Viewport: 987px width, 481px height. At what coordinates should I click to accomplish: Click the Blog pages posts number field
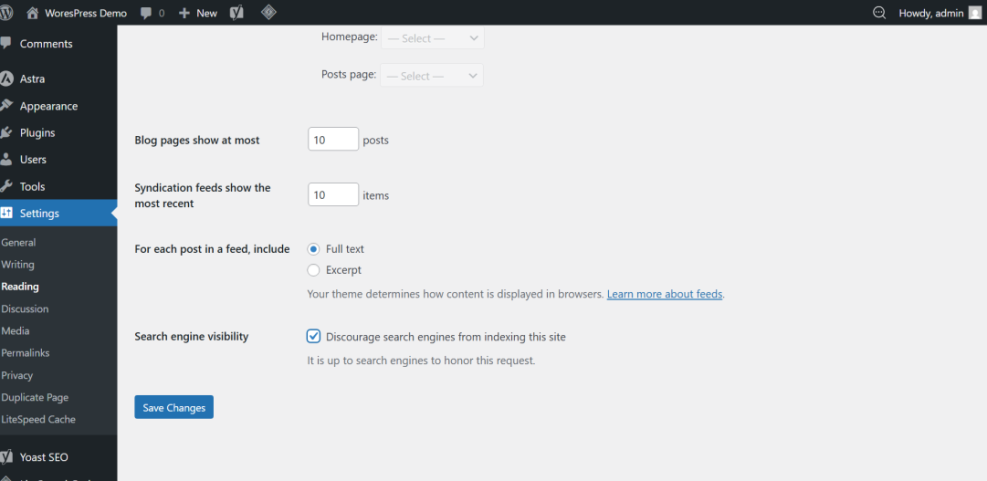(333, 139)
